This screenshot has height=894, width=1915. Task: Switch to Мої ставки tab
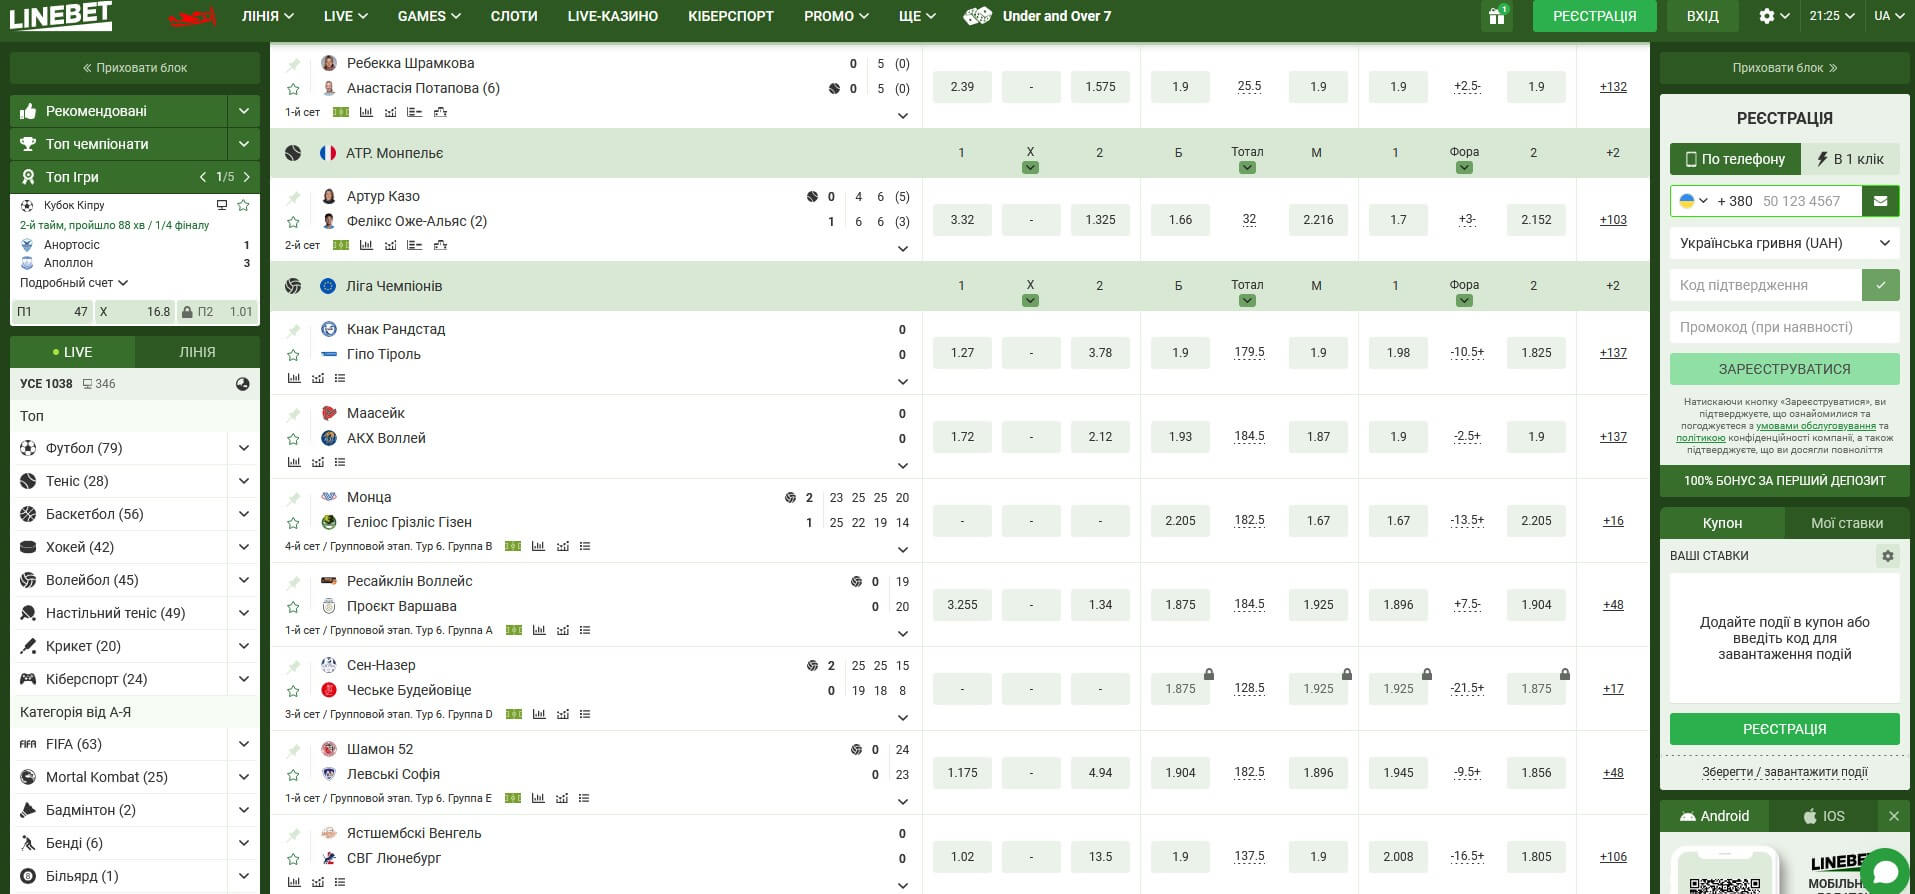tap(1847, 523)
